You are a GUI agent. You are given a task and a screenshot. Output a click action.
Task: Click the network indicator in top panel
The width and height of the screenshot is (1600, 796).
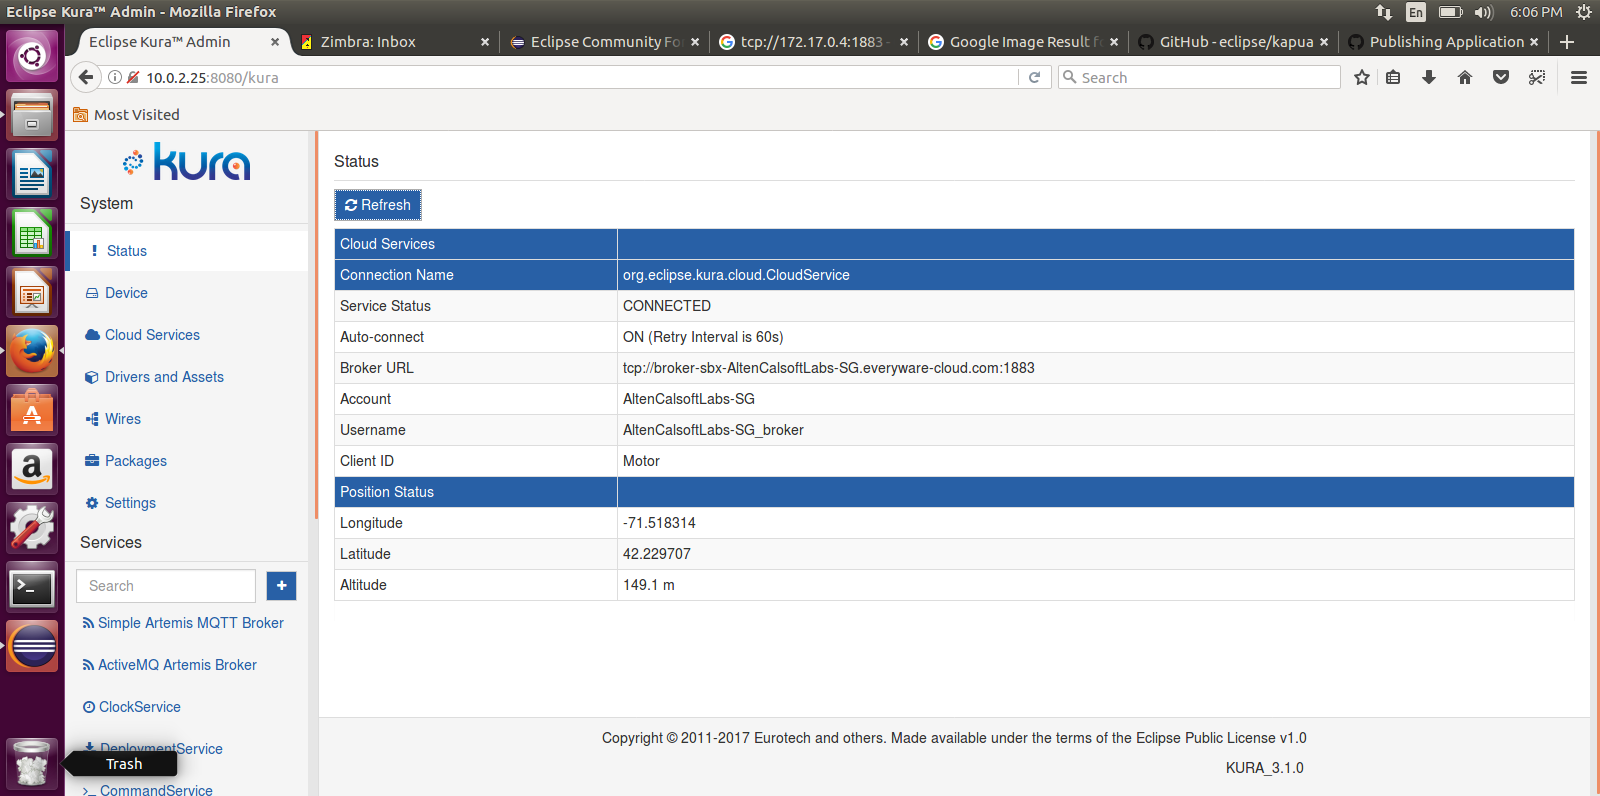click(1383, 12)
